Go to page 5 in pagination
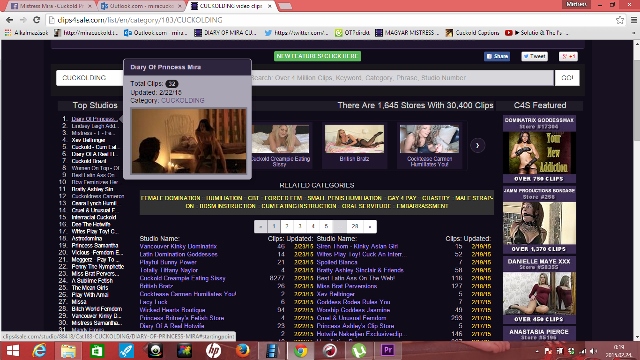This screenshot has width=640, height=360. pyautogui.click(x=326, y=226)
